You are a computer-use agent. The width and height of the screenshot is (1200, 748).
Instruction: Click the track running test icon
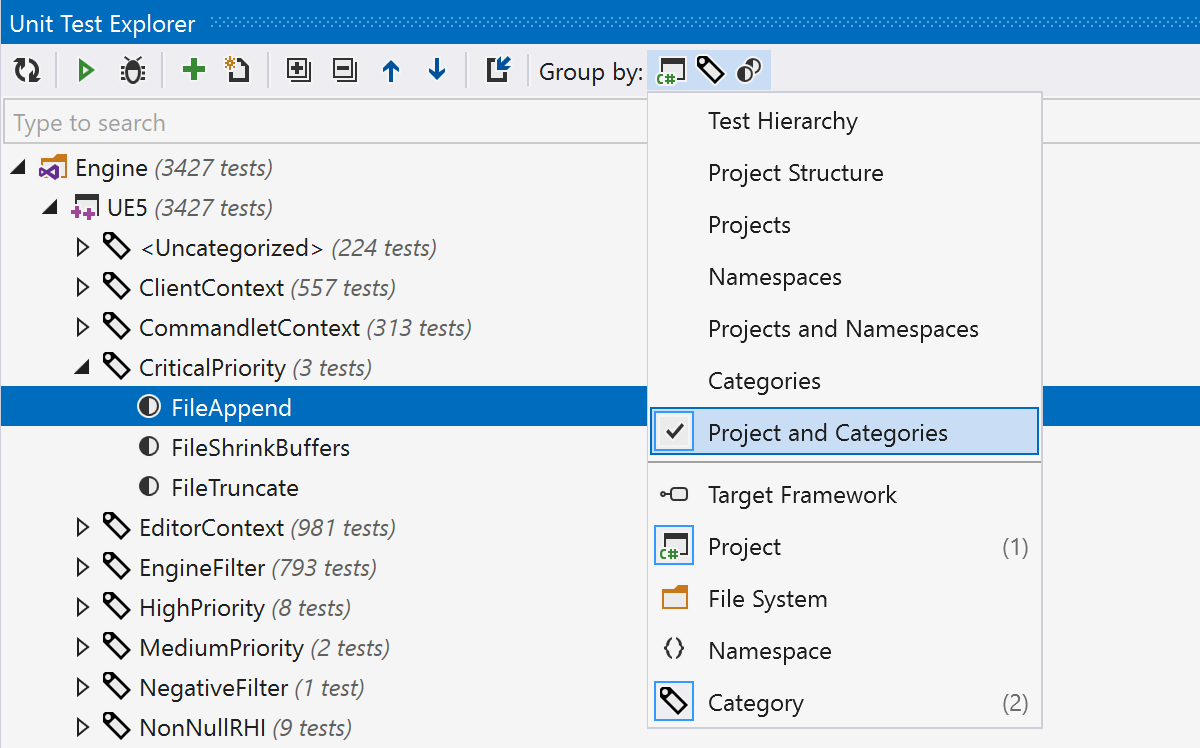pos(497,70)
